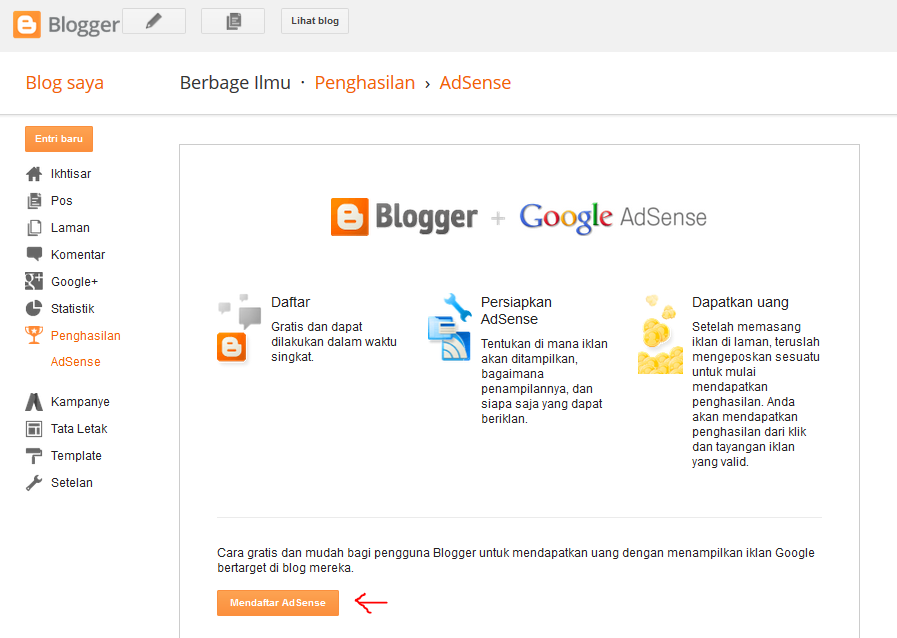Open the Statistik menu item
The image size is (897, 638).
coord(73,308)
